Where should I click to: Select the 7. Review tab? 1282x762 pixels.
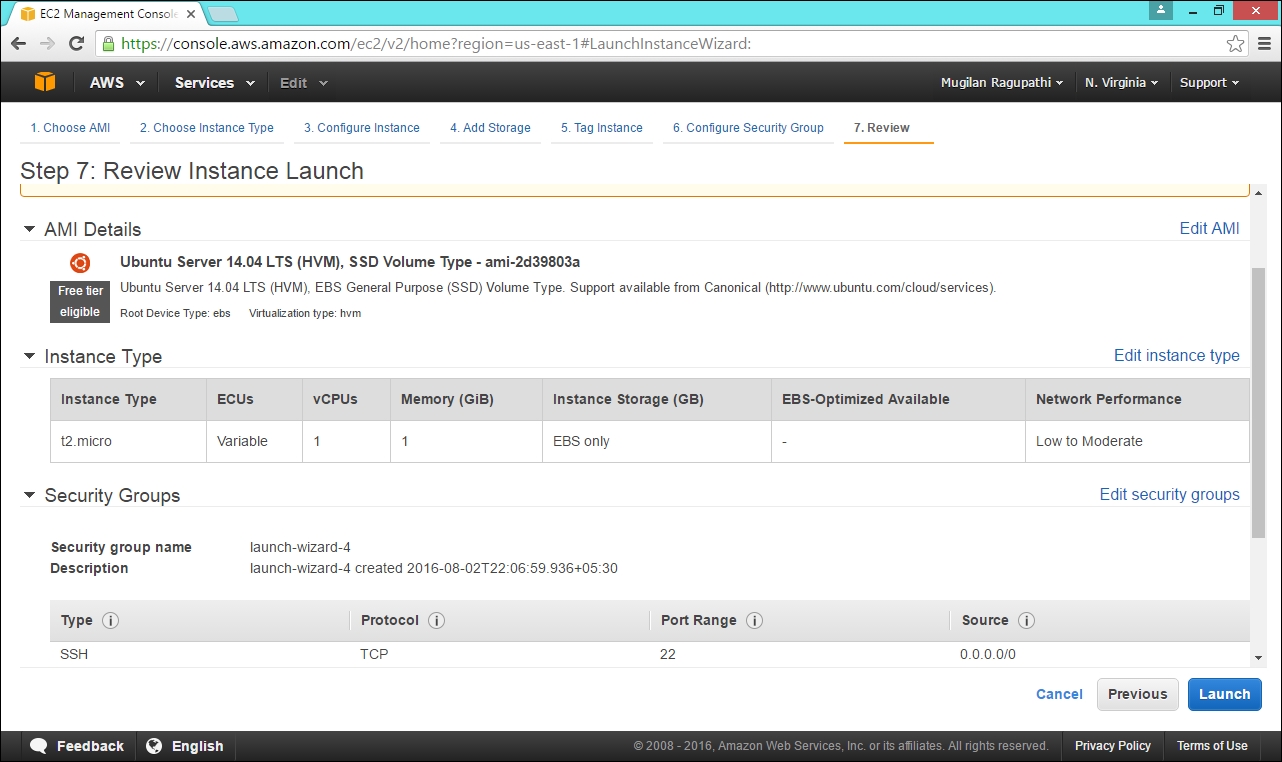coord(882,128)
